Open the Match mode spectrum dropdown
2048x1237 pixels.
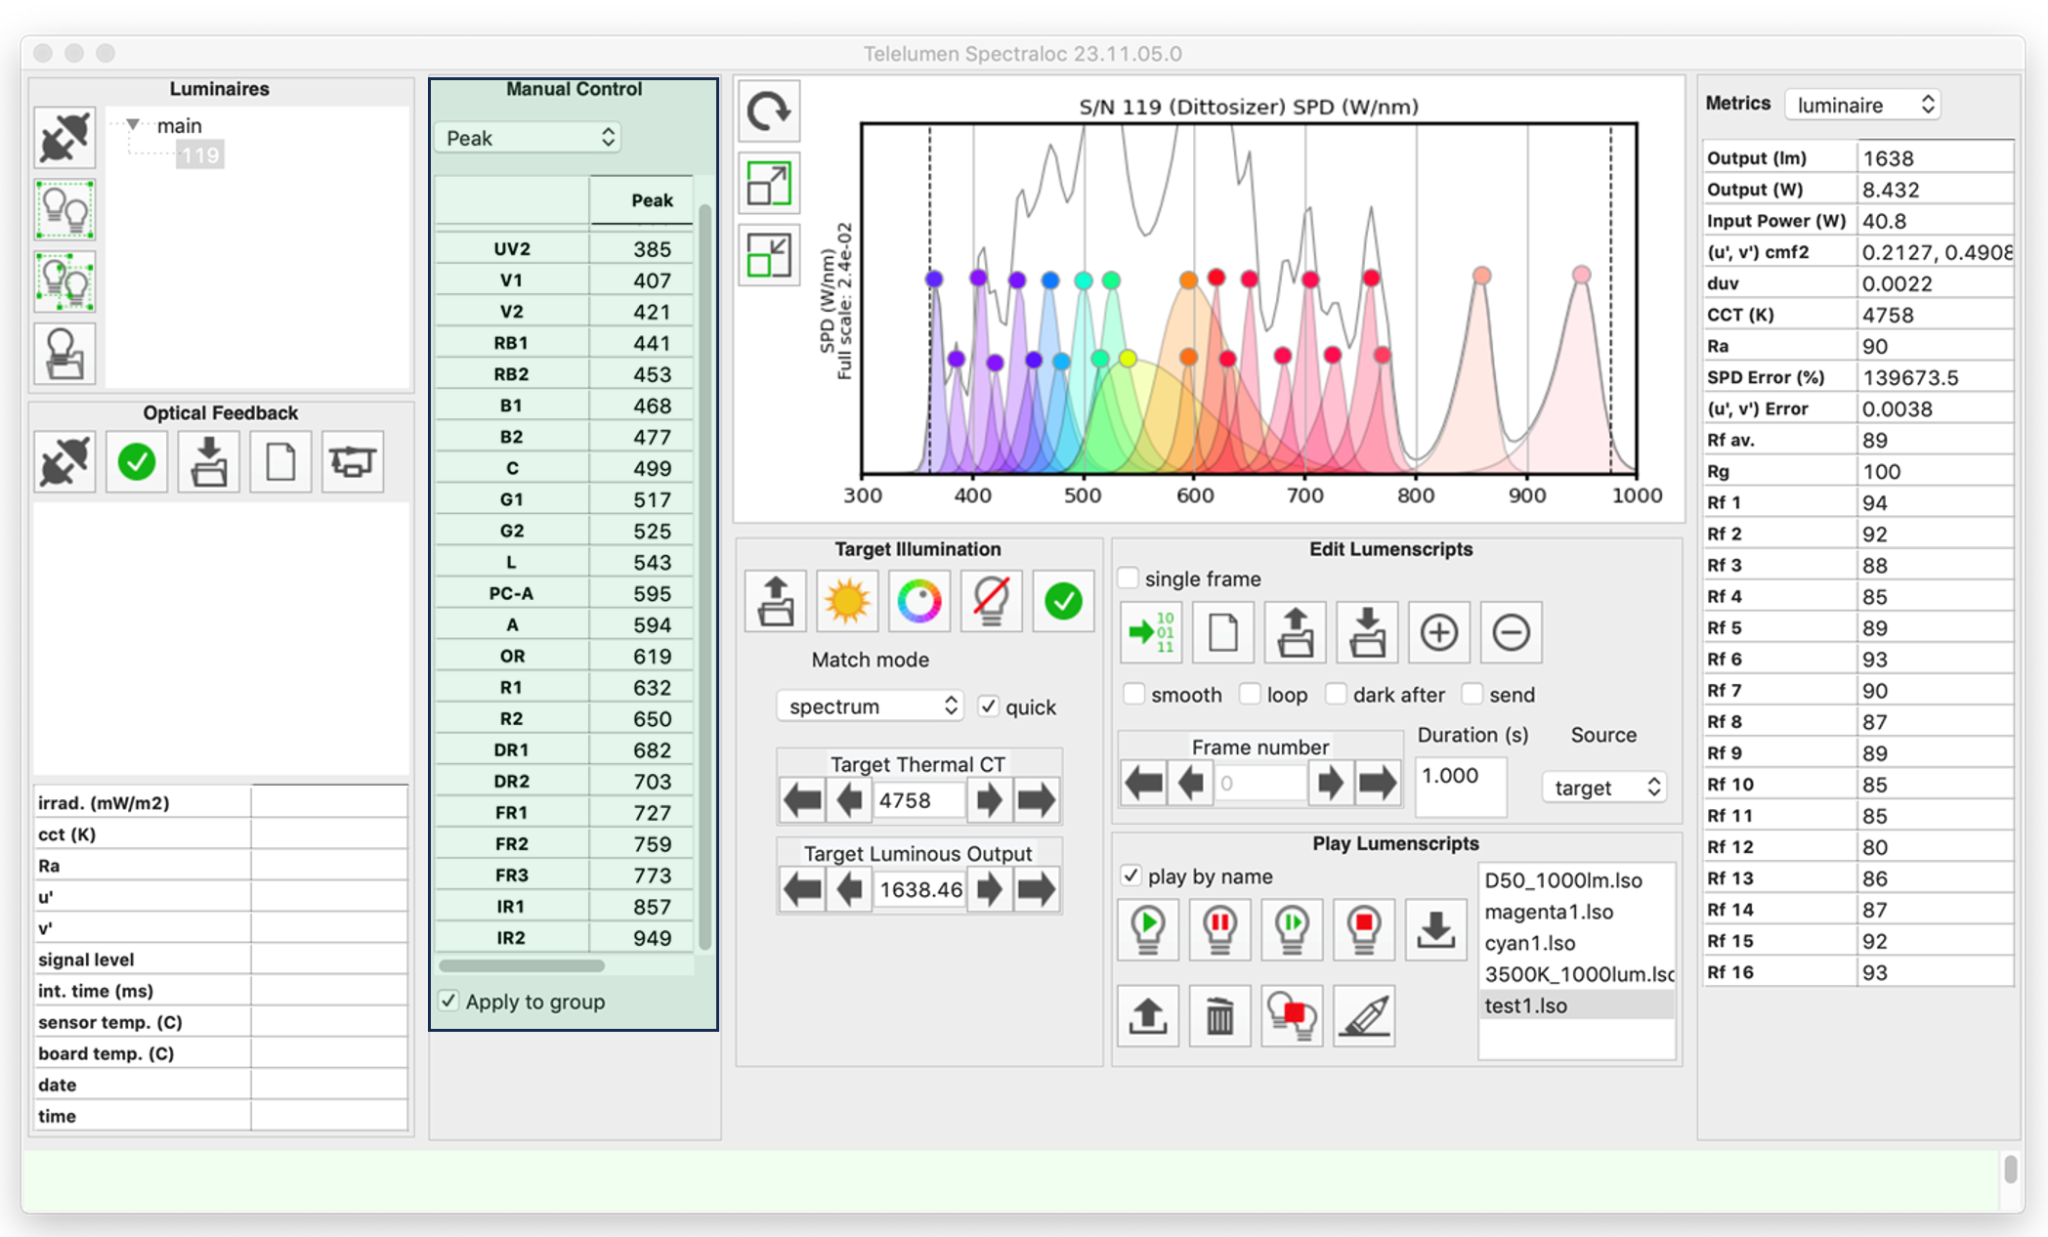(x=870, y=706)
